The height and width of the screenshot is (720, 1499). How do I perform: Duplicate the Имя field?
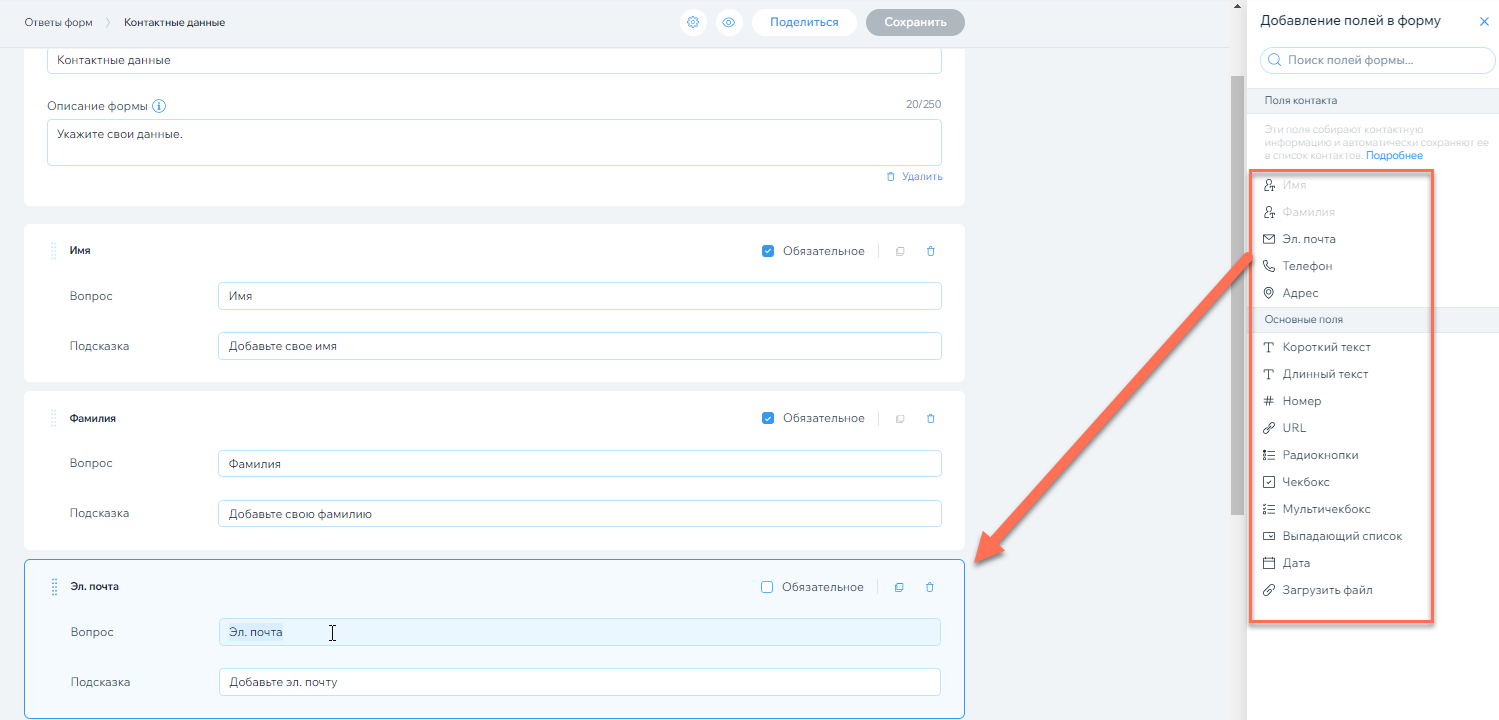pyautogui.click(x=900, y=251)
